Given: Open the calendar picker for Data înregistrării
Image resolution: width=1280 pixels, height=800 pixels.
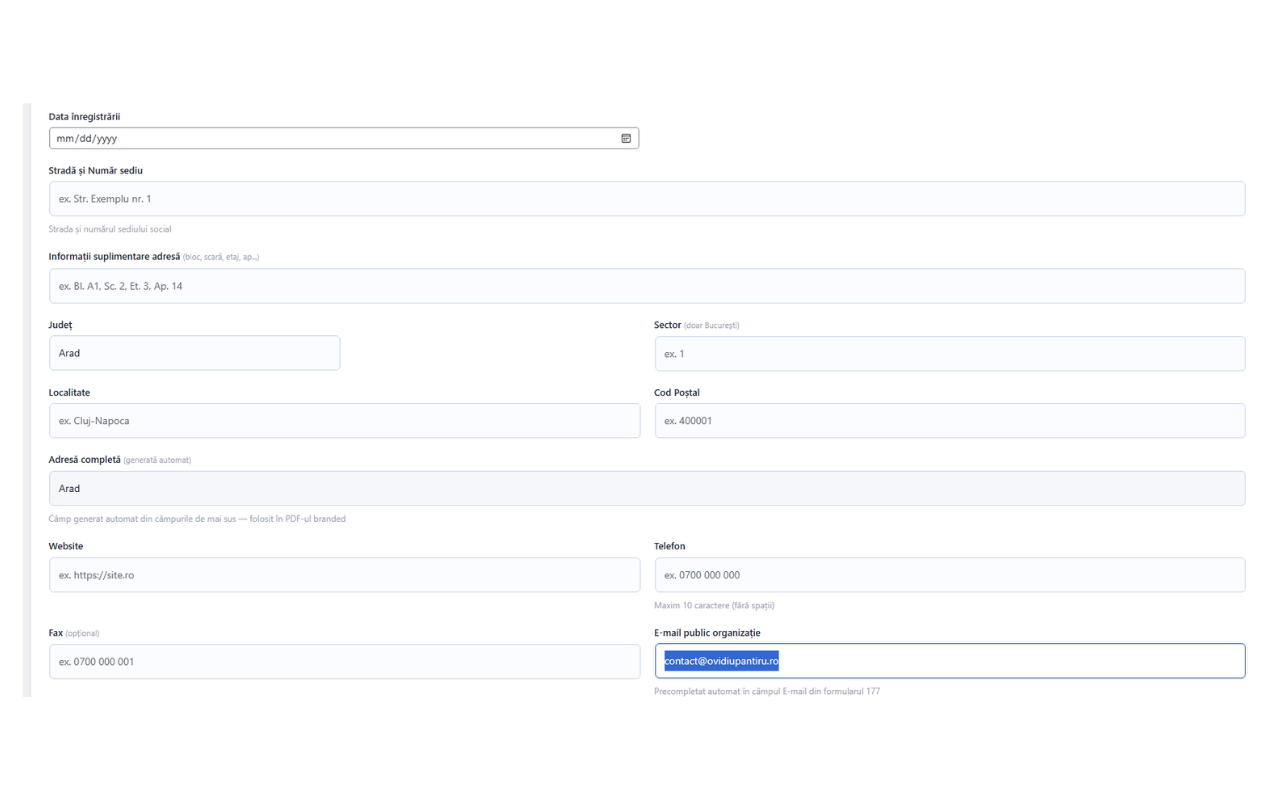Looking at the screenshot, I should [x=626, y=138].
